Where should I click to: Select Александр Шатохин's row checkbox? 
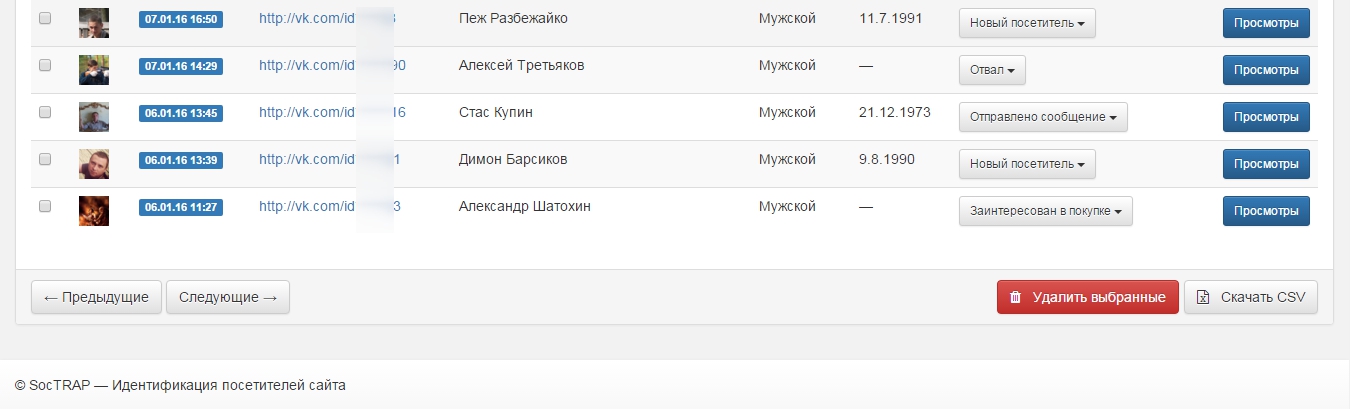coord(45,206)
